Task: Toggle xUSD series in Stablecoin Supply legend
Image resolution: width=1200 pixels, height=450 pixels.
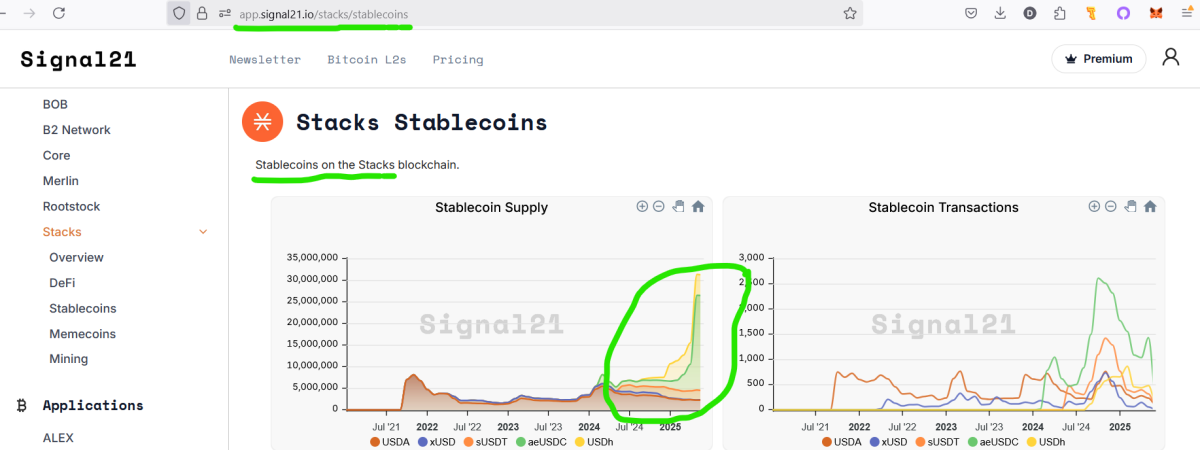Action: tap(437, 441)
